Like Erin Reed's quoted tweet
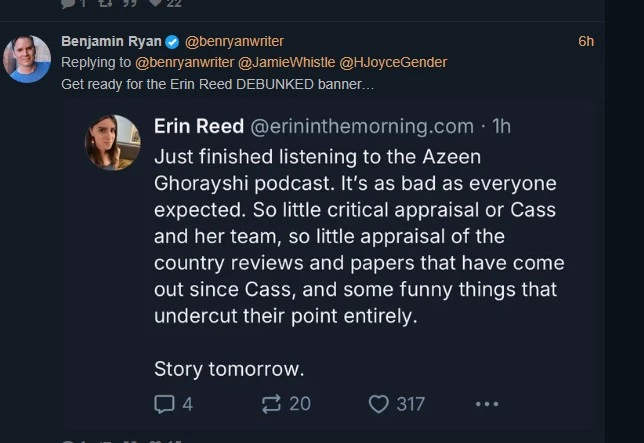Image resolution: width=644 pixels, height=443 pixels. pos(379,404)
